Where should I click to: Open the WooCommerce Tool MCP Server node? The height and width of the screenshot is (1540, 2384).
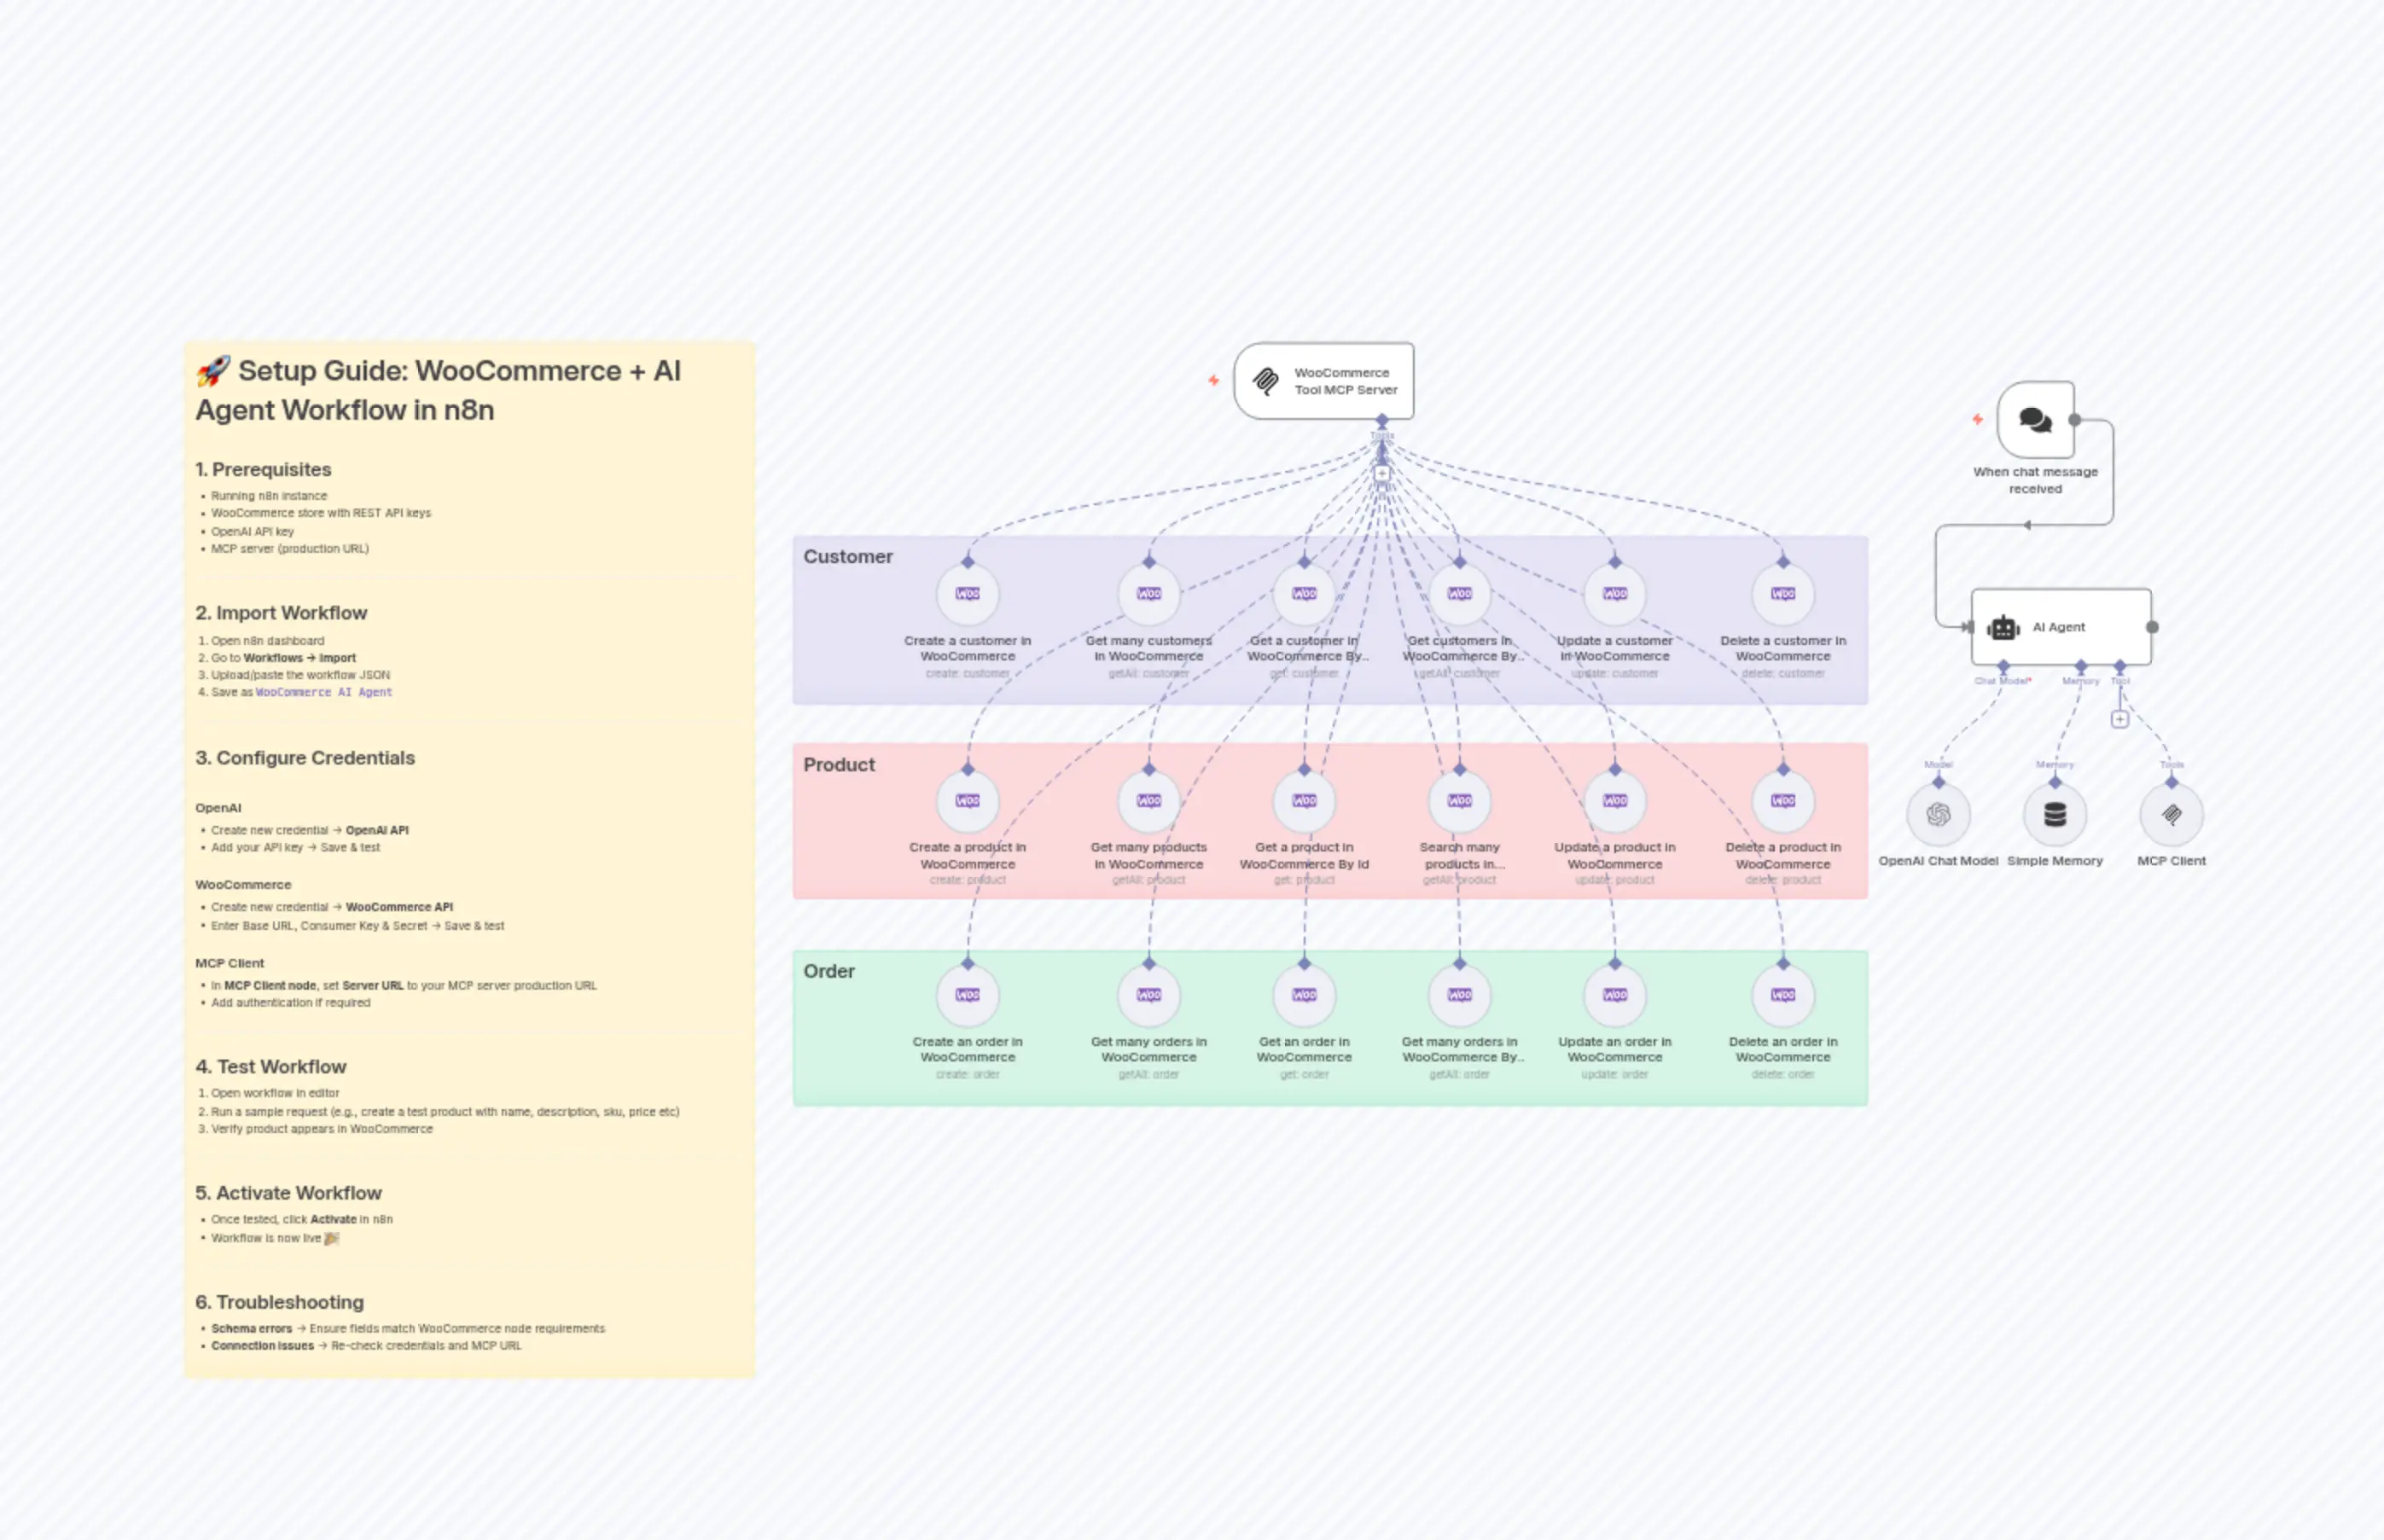(x=1324, y=381)
